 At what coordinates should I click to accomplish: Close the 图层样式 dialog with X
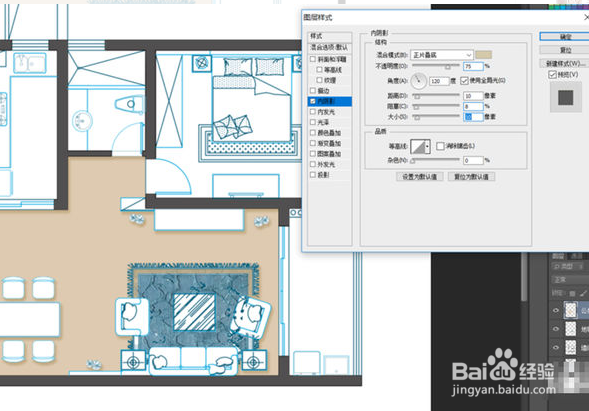586,17
